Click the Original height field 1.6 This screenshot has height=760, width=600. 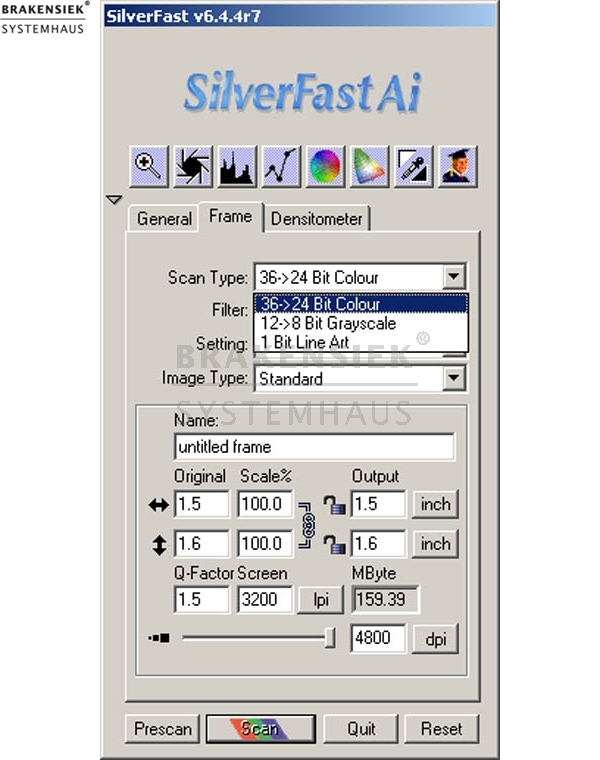point(201,543)
